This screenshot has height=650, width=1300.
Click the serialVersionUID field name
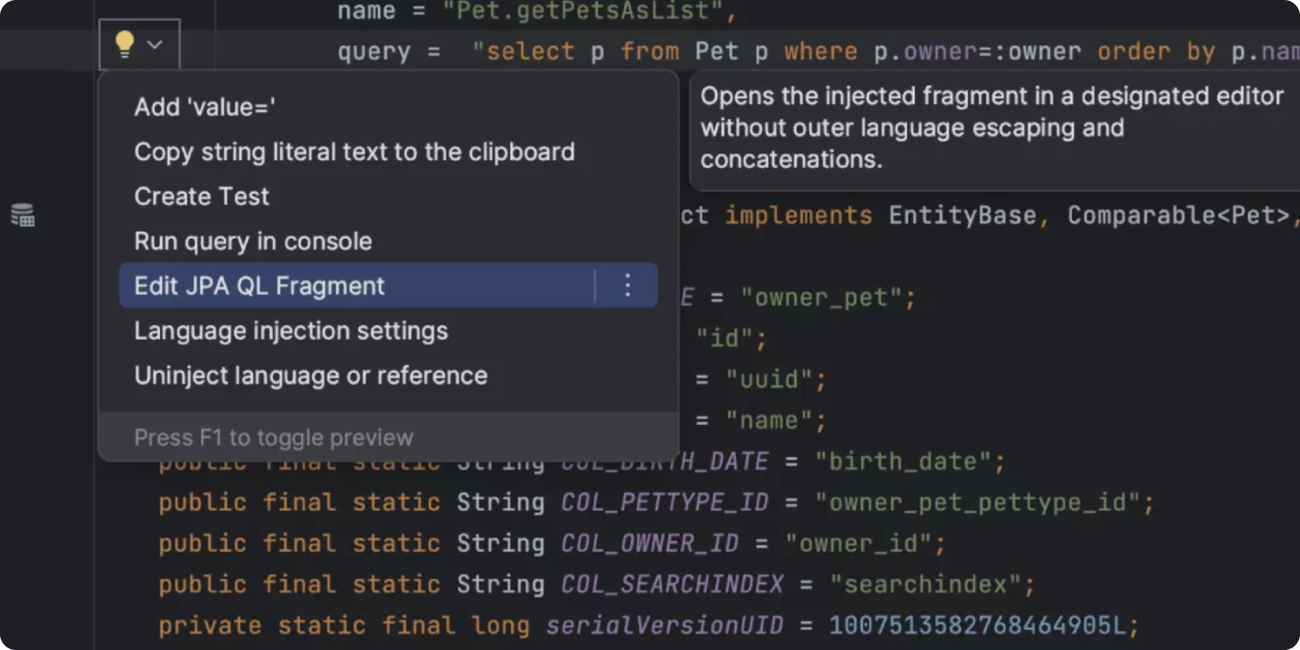click(664, 626)
